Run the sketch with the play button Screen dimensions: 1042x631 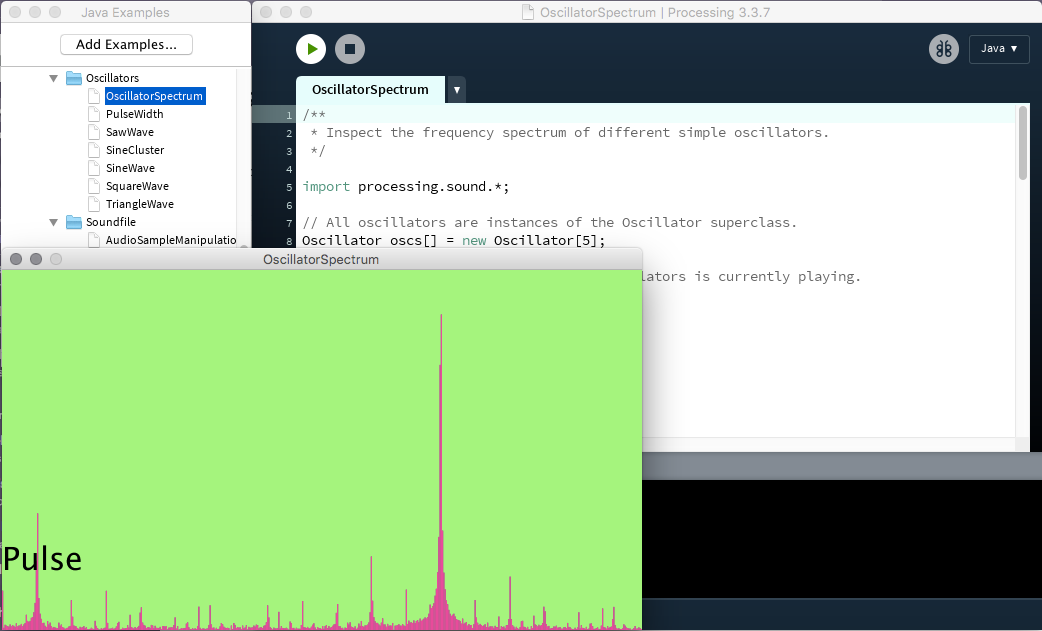pos(311,49)
